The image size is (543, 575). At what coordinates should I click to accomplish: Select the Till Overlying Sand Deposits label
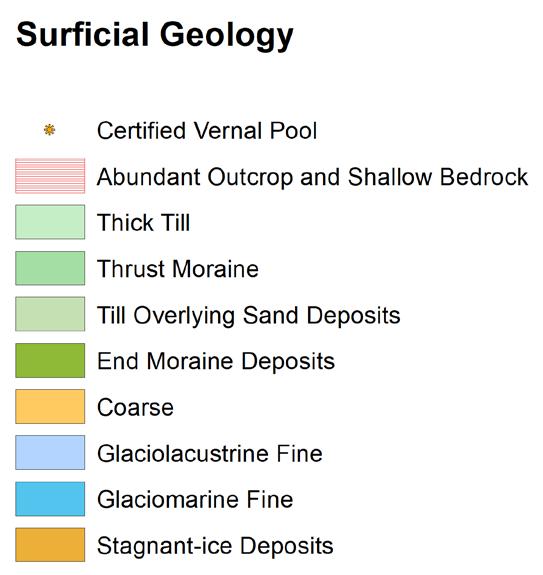click(x=249, y=316)
